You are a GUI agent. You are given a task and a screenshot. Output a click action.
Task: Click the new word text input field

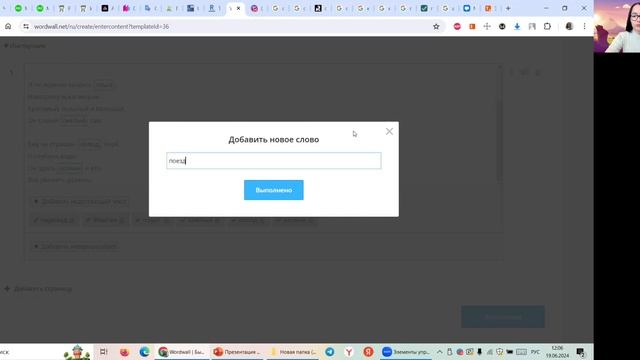coord(274,161)
